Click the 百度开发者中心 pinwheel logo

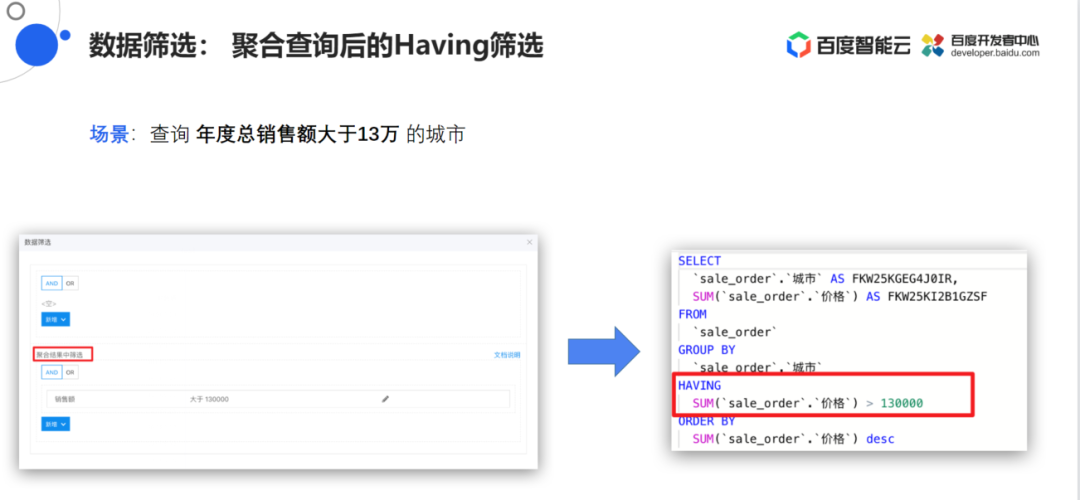933,45
